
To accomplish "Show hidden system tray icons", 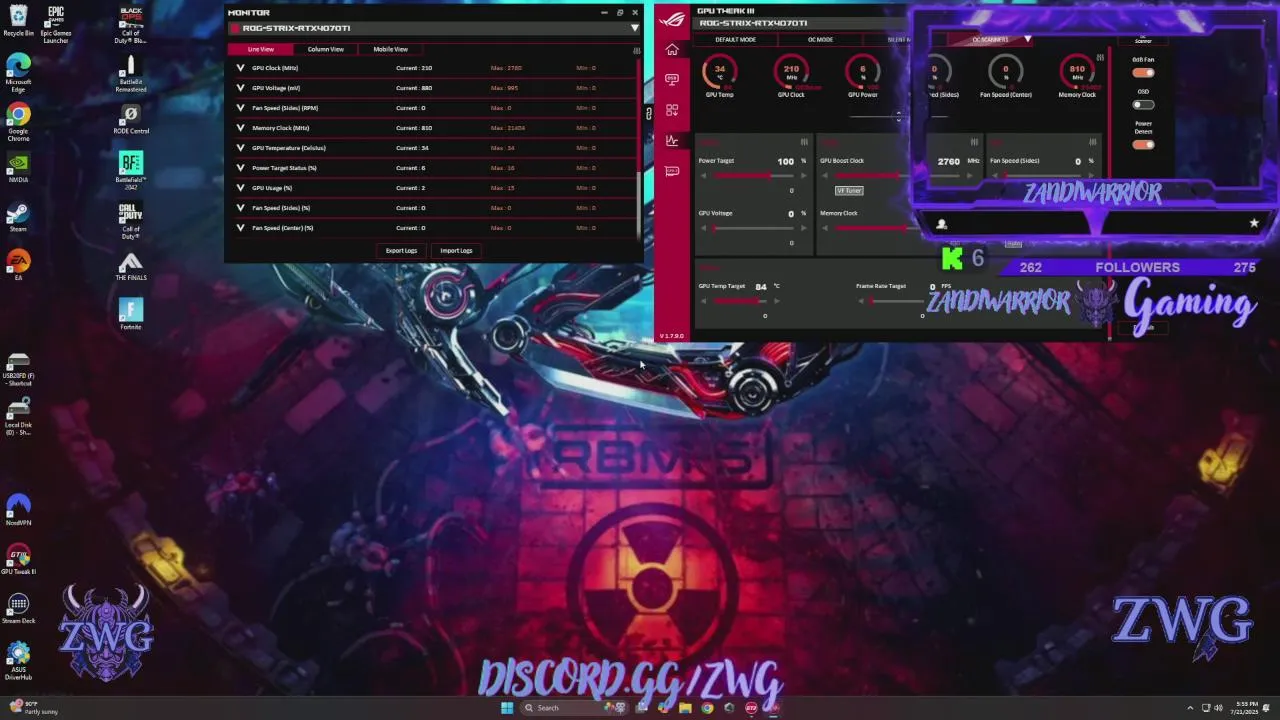I will click(1190, 708).
